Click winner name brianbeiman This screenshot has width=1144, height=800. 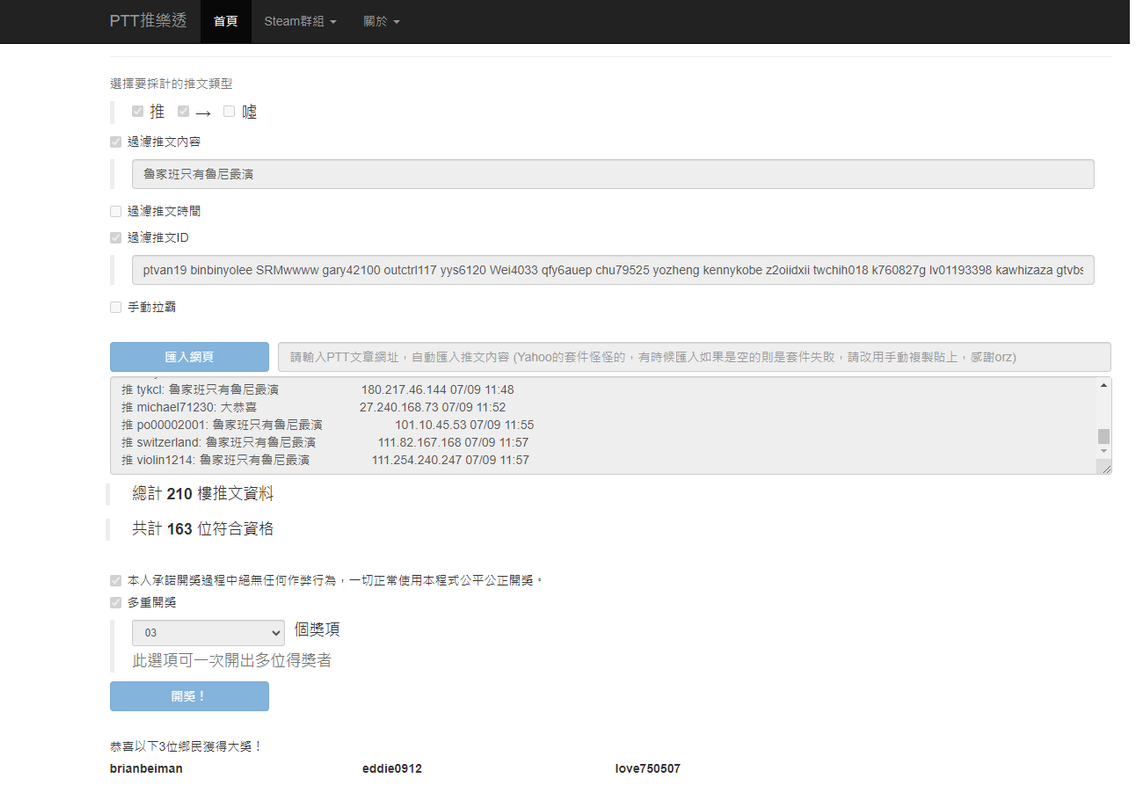[x=147, y=769]
